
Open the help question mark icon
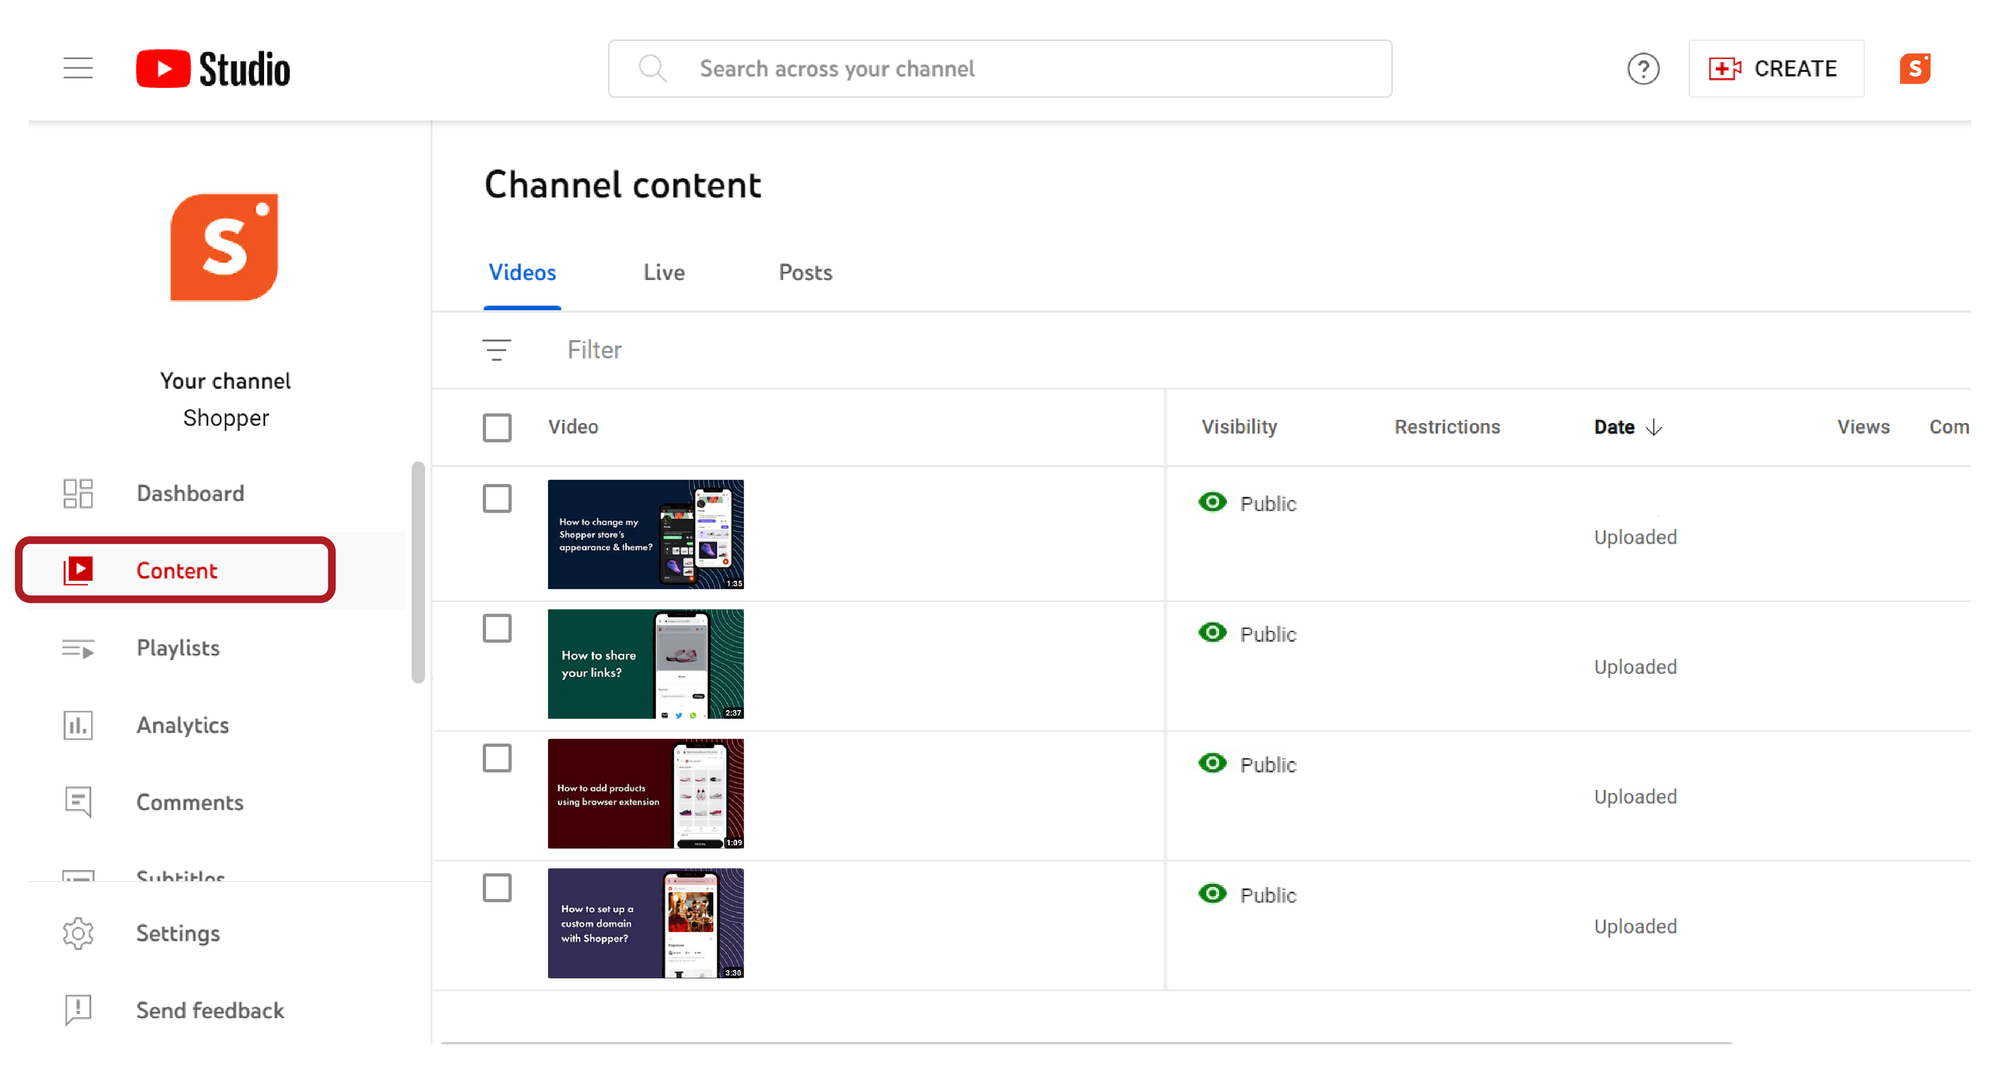1643,69
